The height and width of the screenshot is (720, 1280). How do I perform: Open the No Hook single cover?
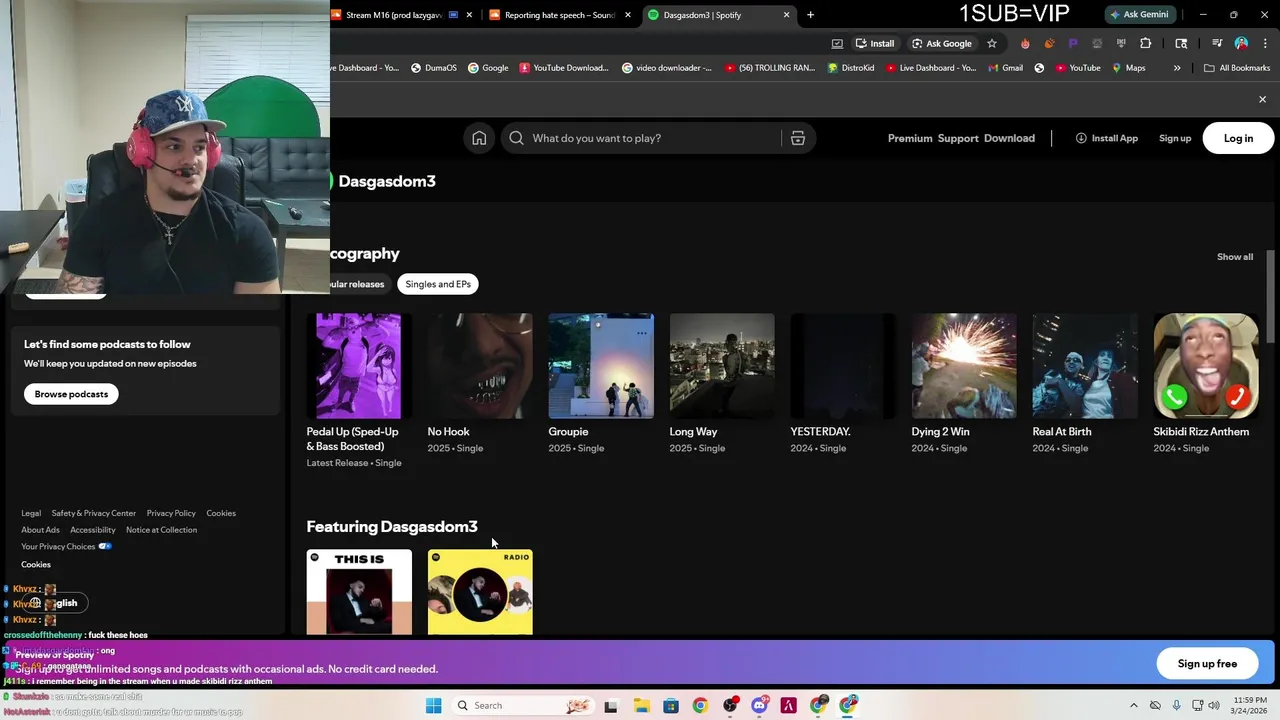(x=480, y=366)
